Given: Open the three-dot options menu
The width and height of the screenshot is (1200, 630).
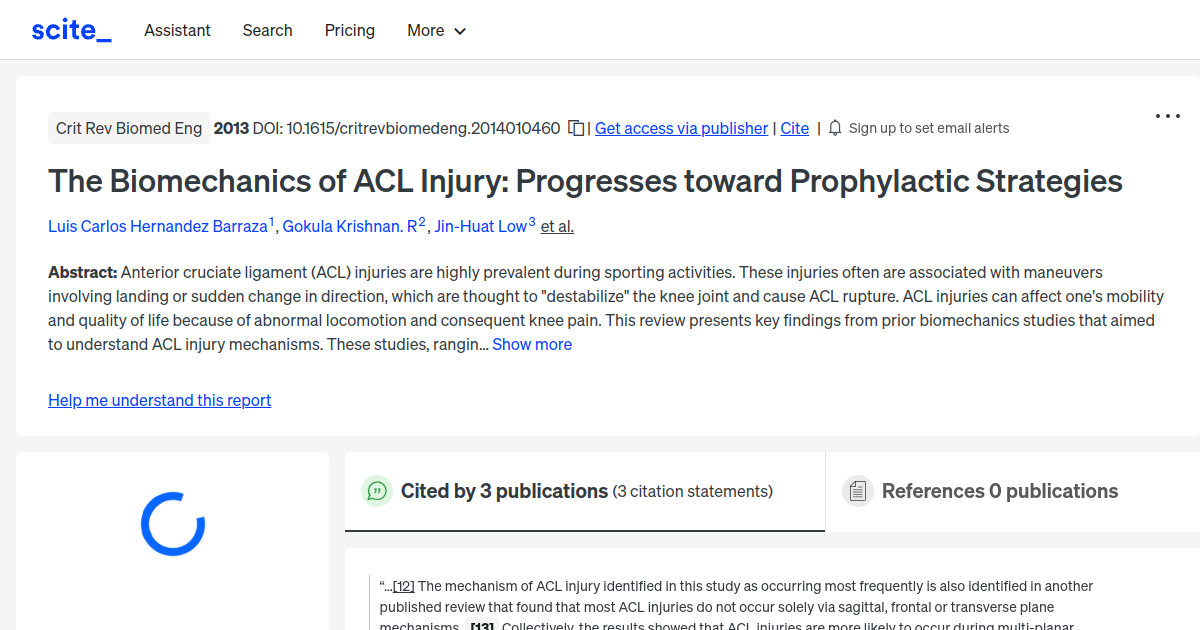Looking at the screenshot, I should pyautogui.click(x=1167, y=116).
